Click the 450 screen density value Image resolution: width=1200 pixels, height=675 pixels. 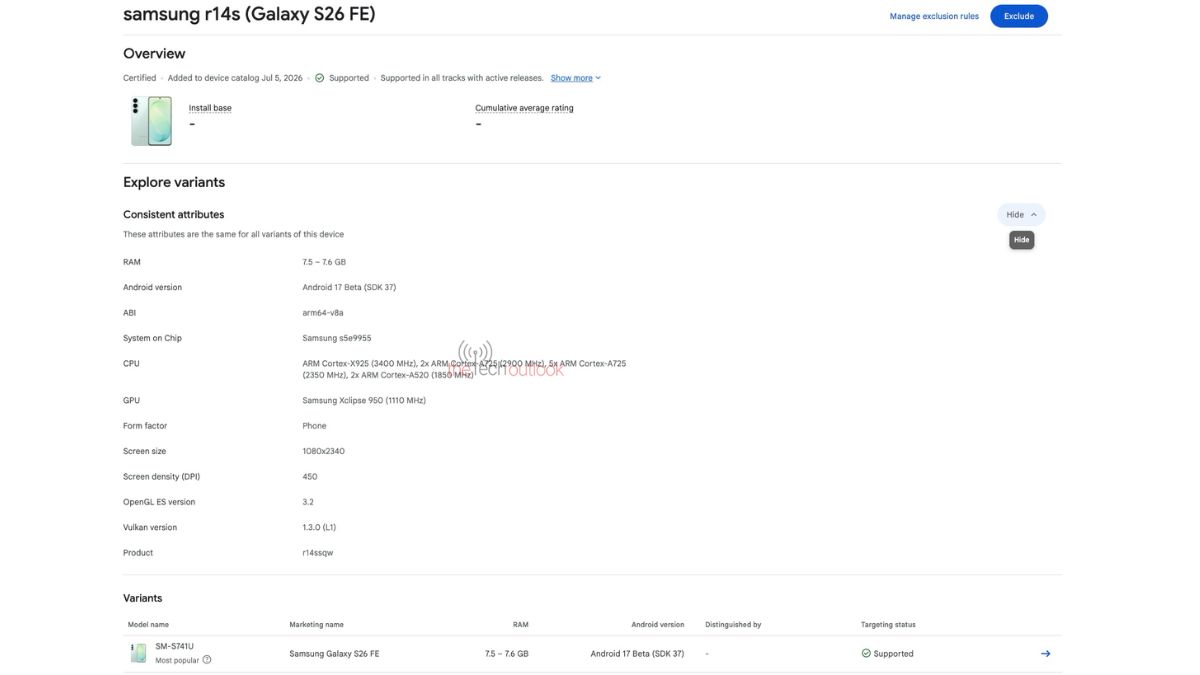[310, 477]
